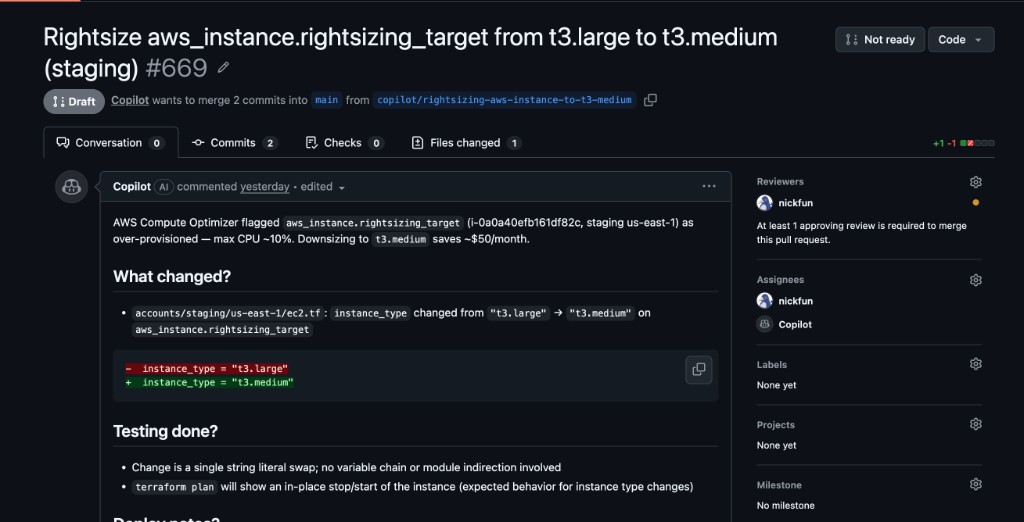Click the Copilot avatar under Assignees

pos(765,324)
